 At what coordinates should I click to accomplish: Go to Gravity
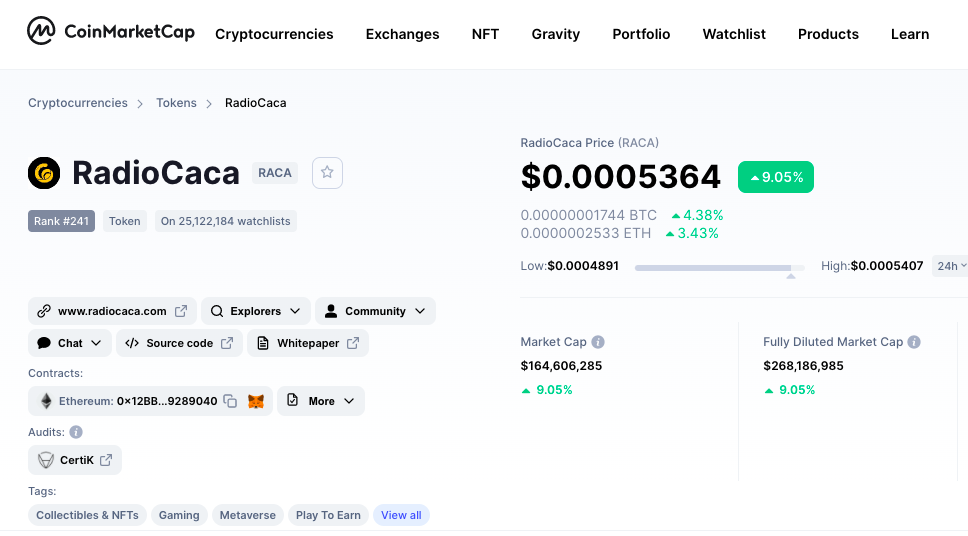[556, 34]
